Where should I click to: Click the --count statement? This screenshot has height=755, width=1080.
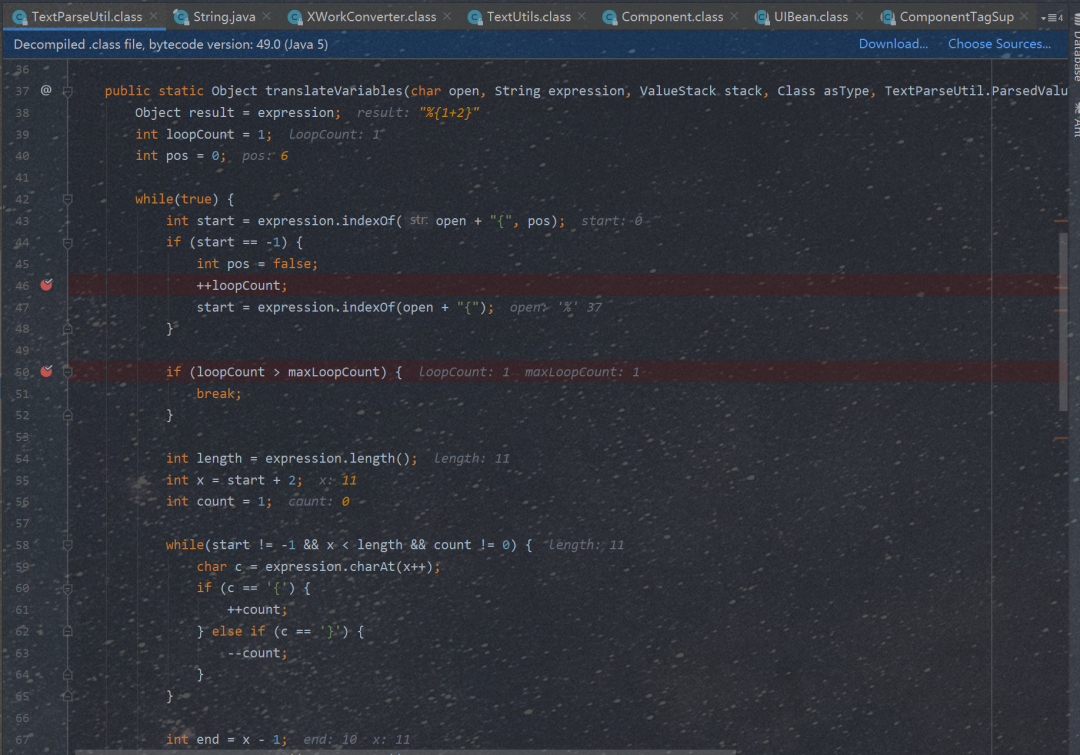coord(257,653)
